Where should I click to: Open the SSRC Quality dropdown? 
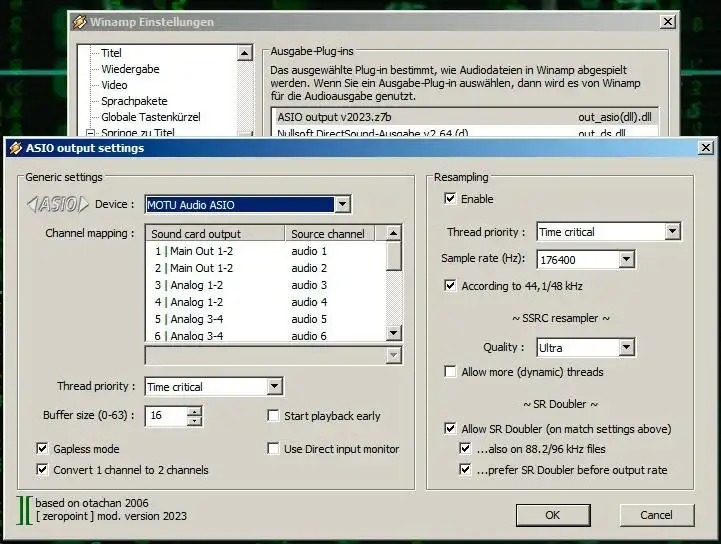626,347
